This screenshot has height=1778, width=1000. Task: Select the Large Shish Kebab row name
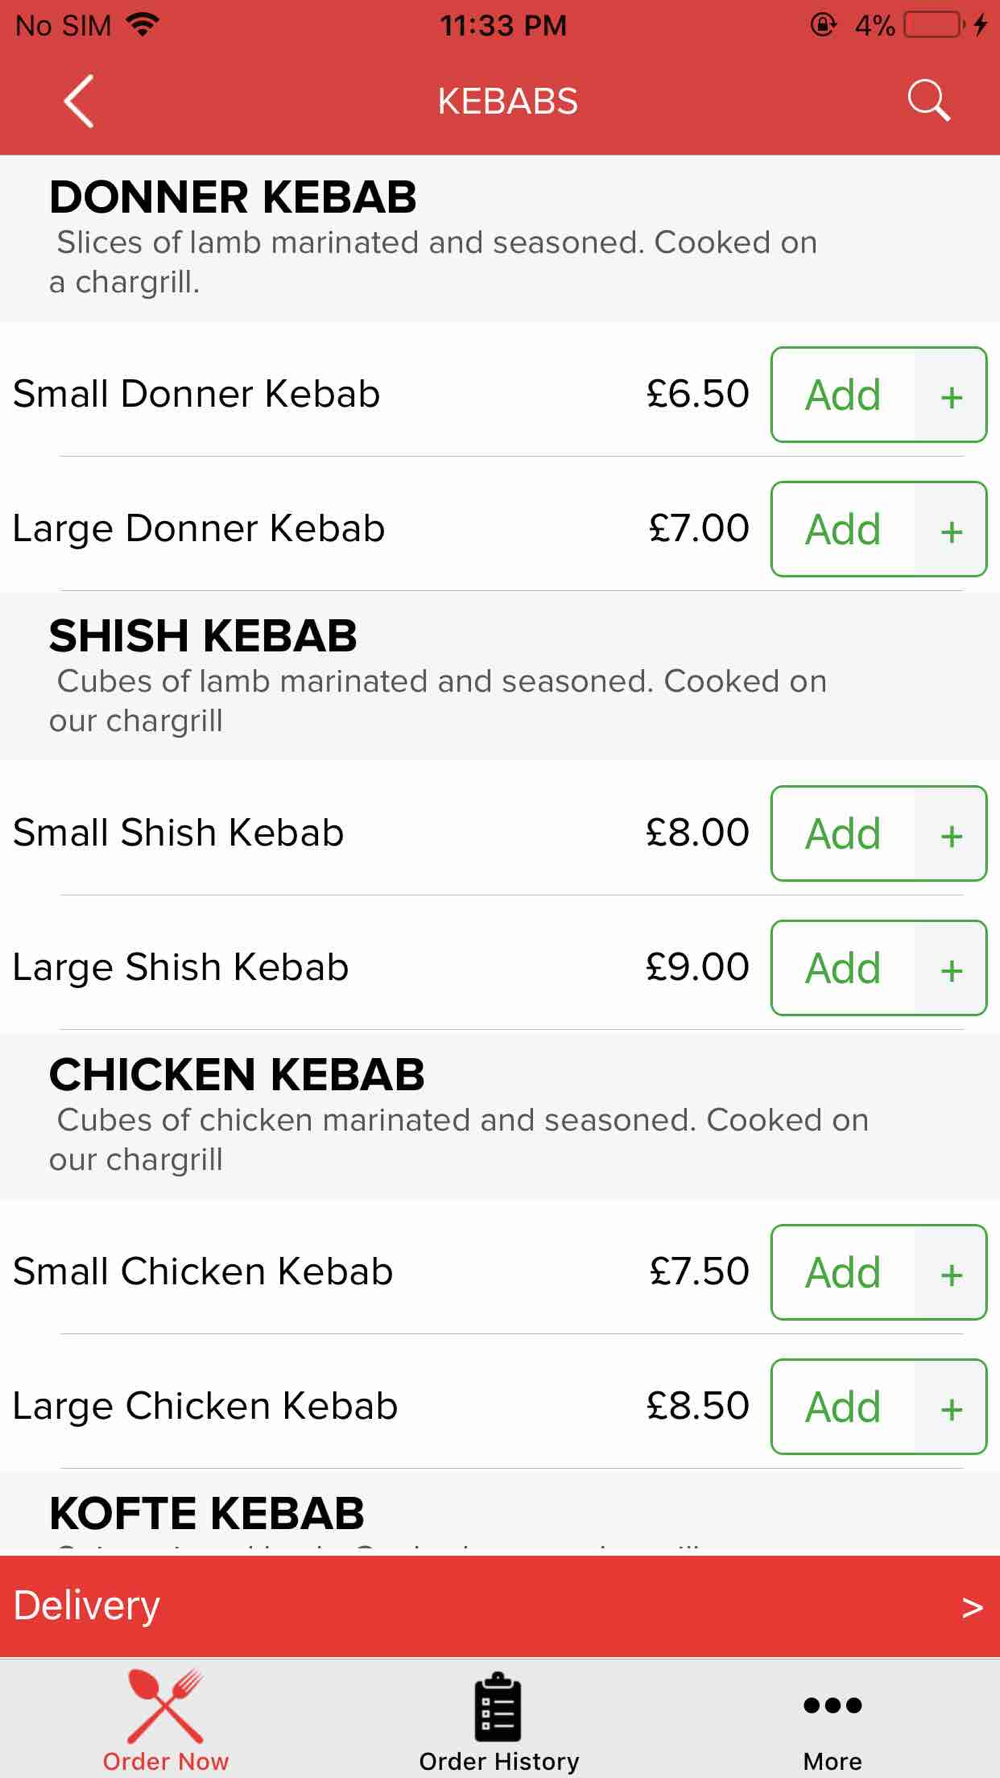180,967
